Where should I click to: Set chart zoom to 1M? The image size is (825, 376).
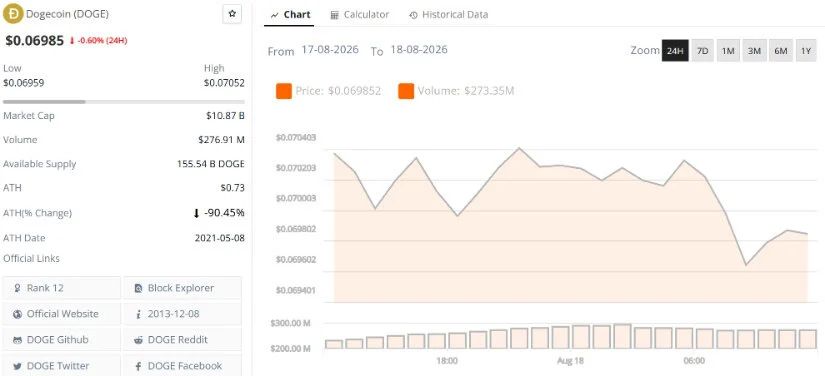pyautogui.click(x=728, y=51)
